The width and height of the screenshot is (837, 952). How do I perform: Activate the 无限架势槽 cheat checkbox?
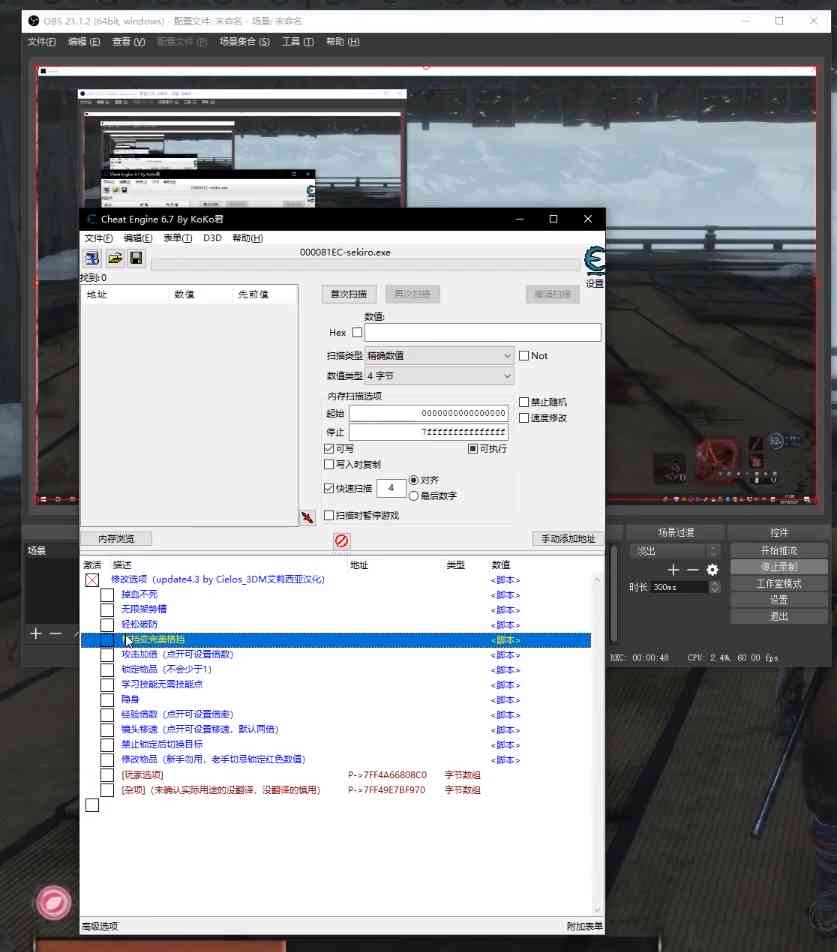(x=107, y=610)
